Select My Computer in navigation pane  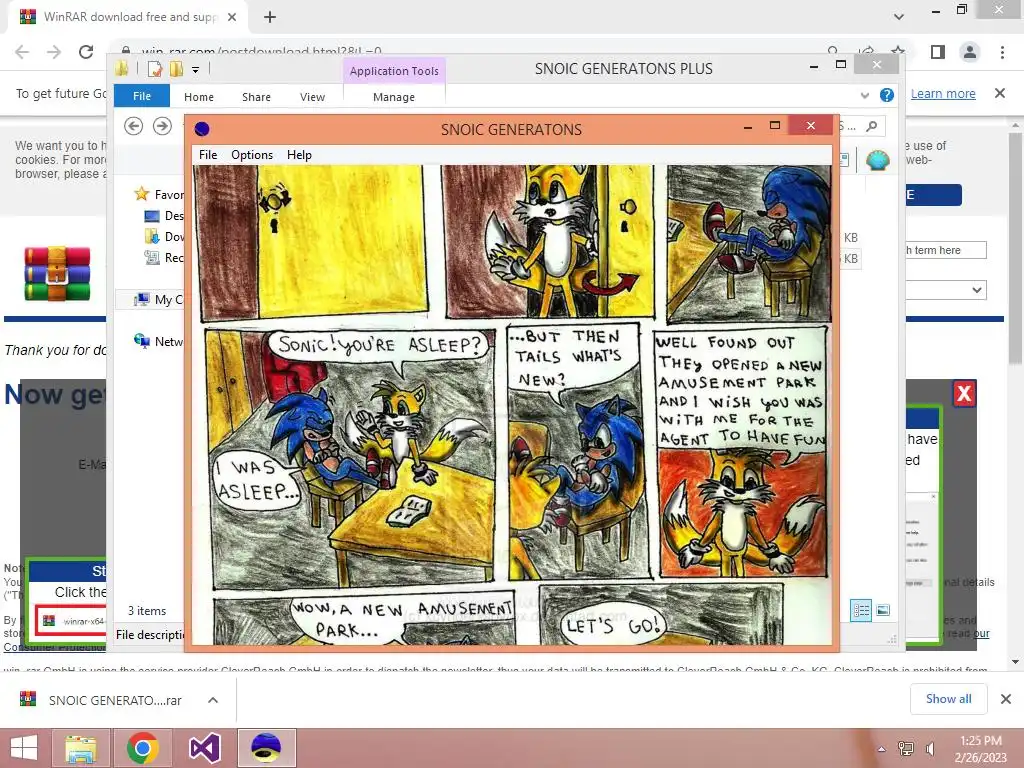click(159, 299)
